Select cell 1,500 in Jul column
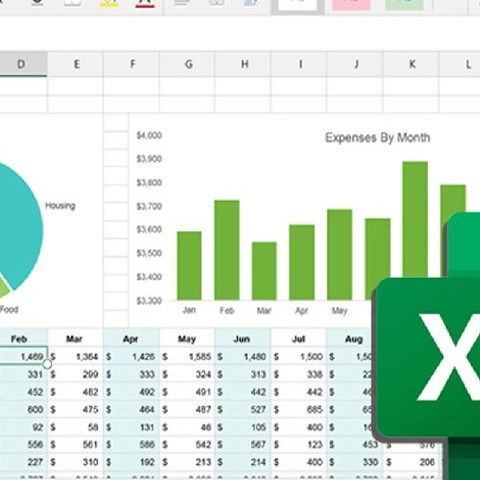Image resolution: width=480 pixels, height=480 pixels. point(299,356)
